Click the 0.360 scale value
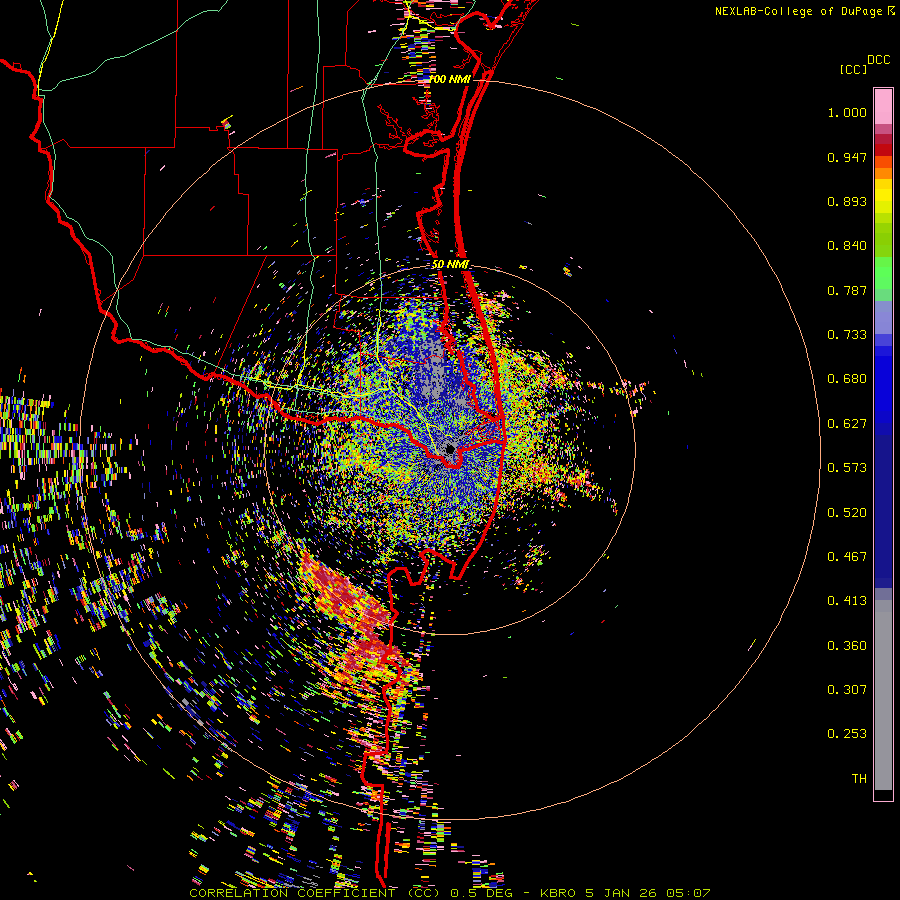The height and width of the screenshot is (900, 900). coord(847,646)
